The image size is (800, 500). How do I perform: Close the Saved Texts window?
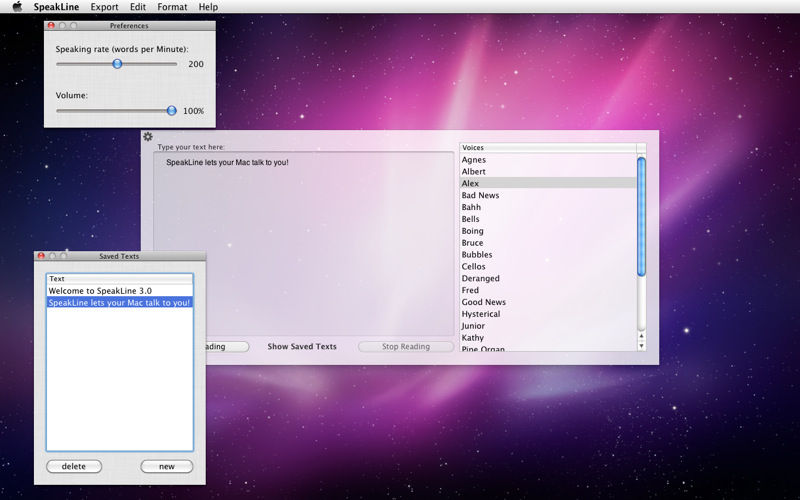41,256
